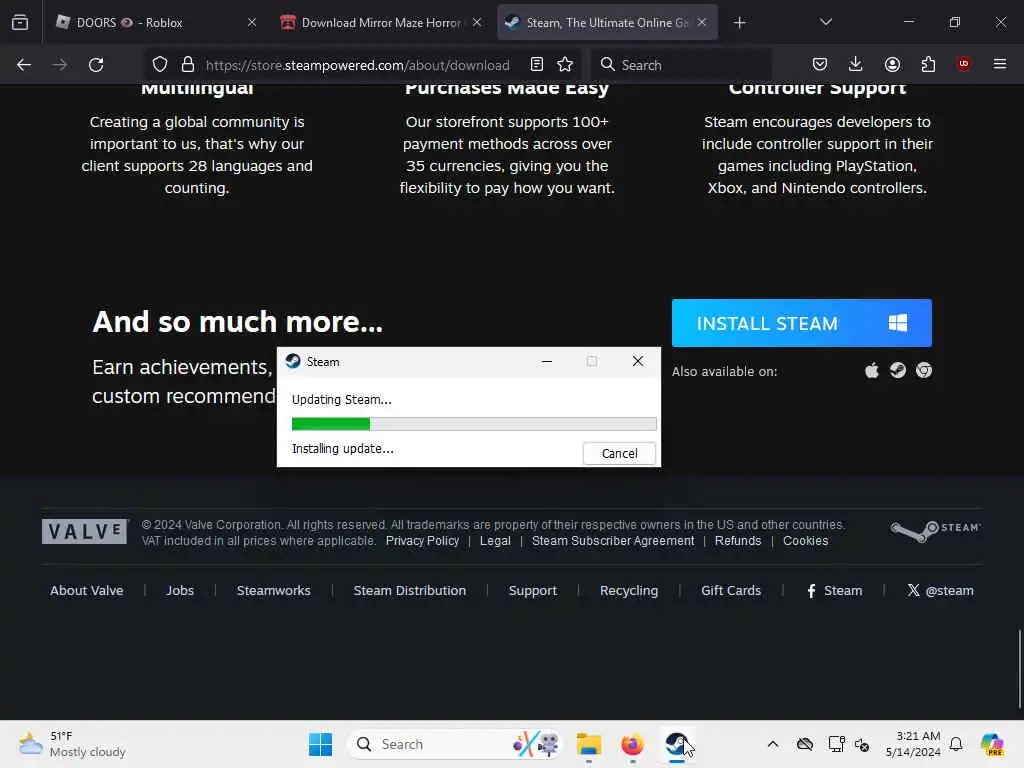Open Steam Facebook page link
This screenshot has width=1024, height=768.
tap(835, 590)
